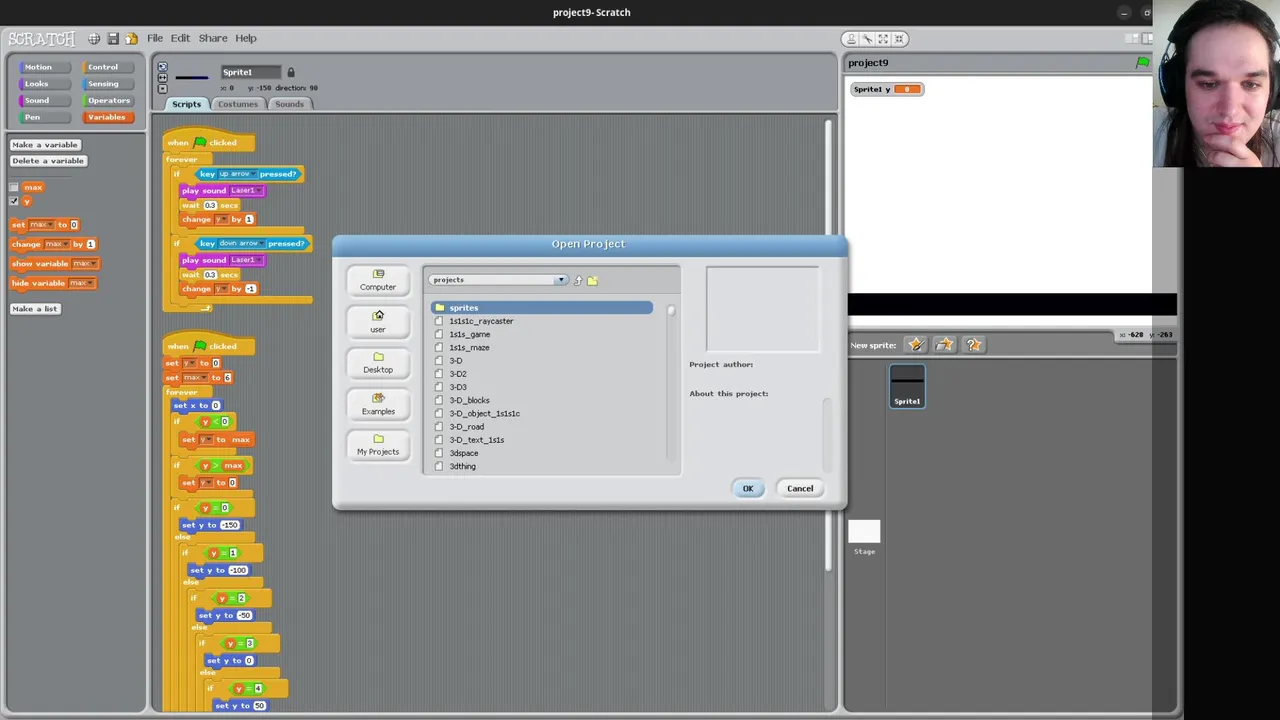Select the 1s1s_game project file
The width and height of the screenshot is (1280, 720).
[x=469, y=334]
